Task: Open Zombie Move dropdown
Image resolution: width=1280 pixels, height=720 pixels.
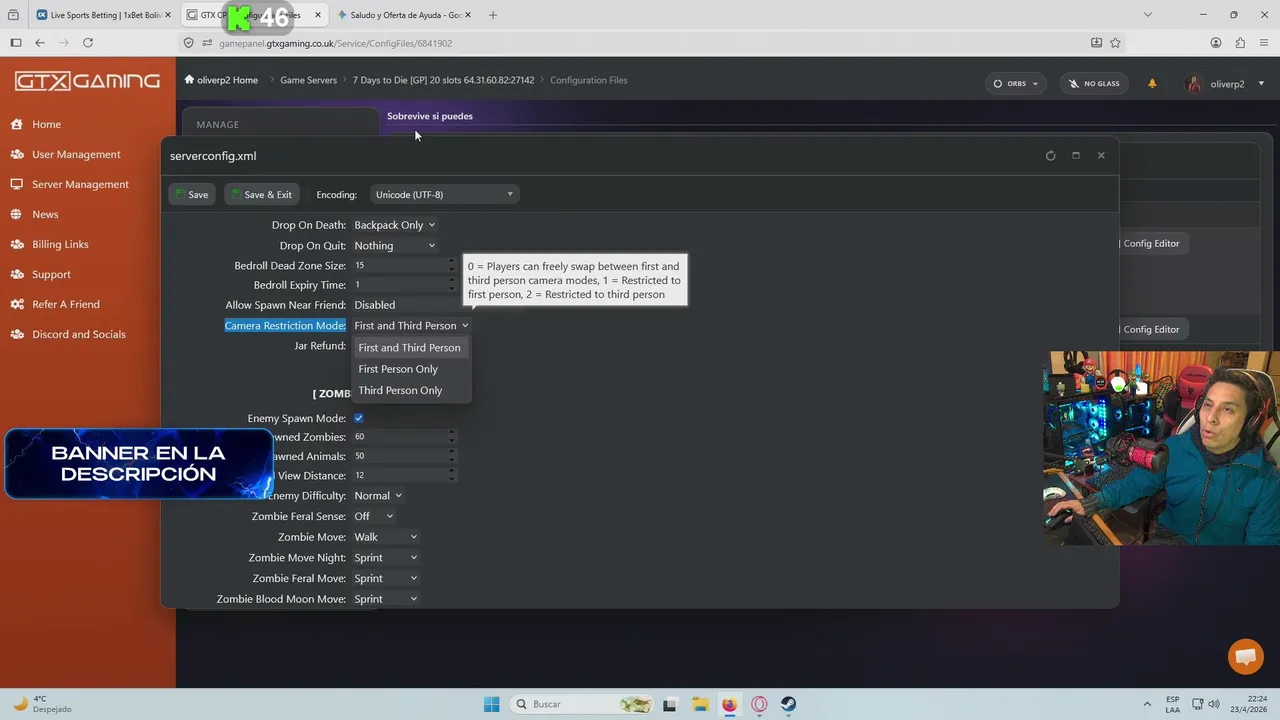Action: click(386, 537)
